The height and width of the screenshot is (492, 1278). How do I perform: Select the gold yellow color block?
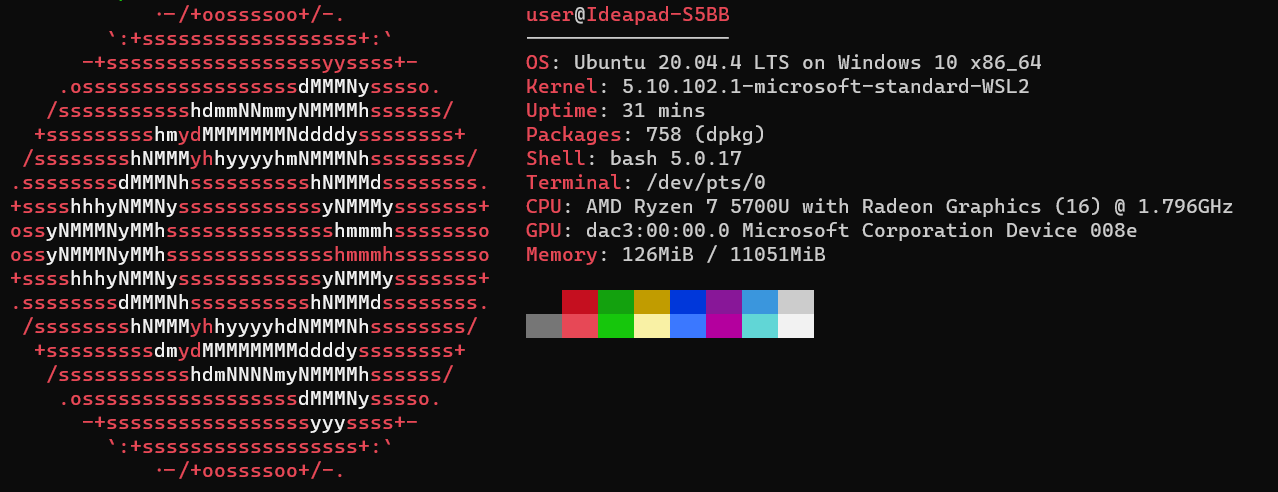pos(652,302)
